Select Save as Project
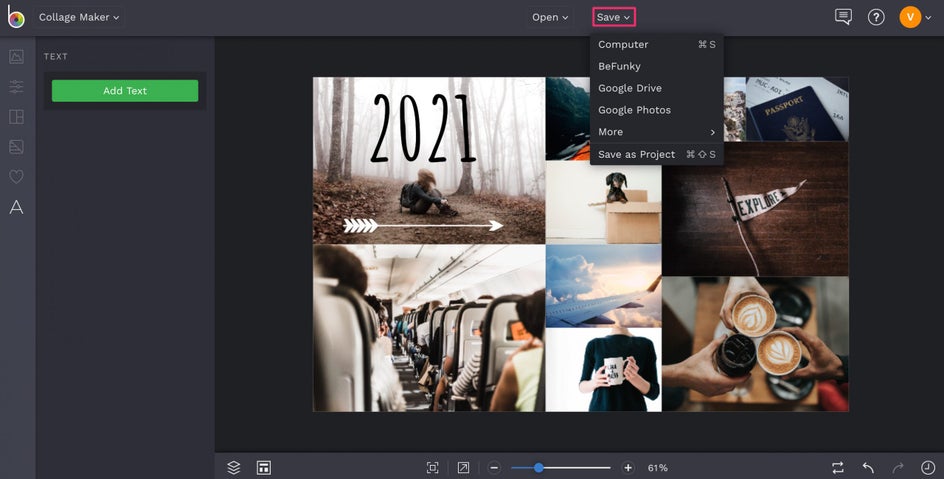 click(x=657, y=155)
